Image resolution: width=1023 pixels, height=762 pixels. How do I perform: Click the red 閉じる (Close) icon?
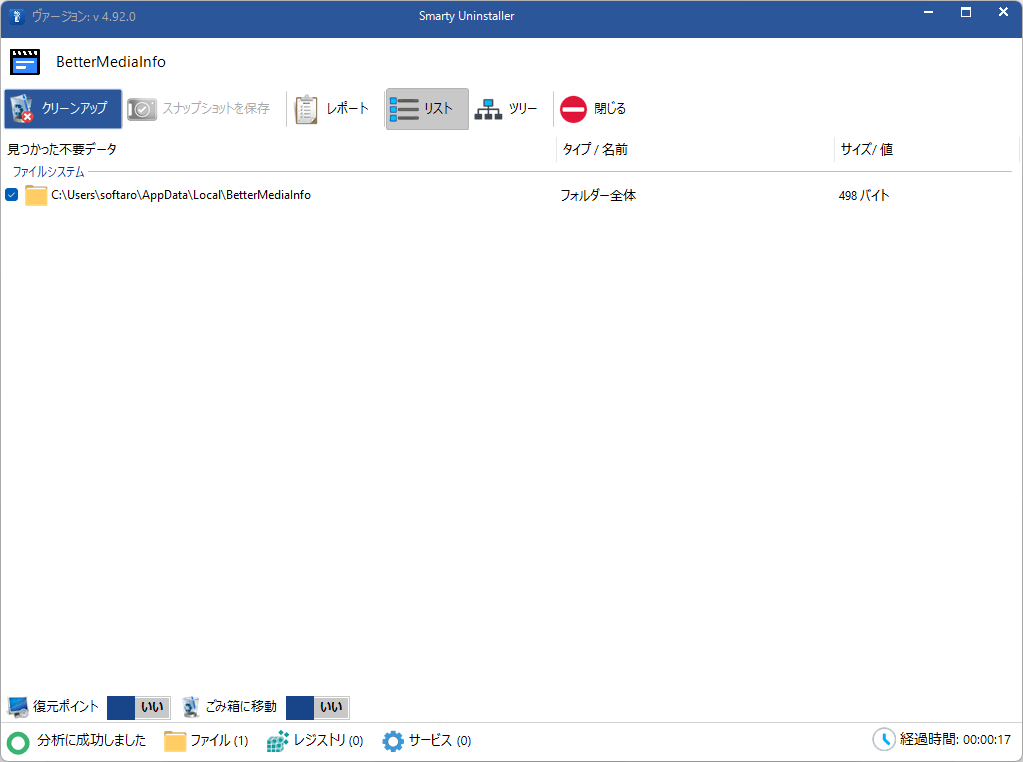(573, 109)
